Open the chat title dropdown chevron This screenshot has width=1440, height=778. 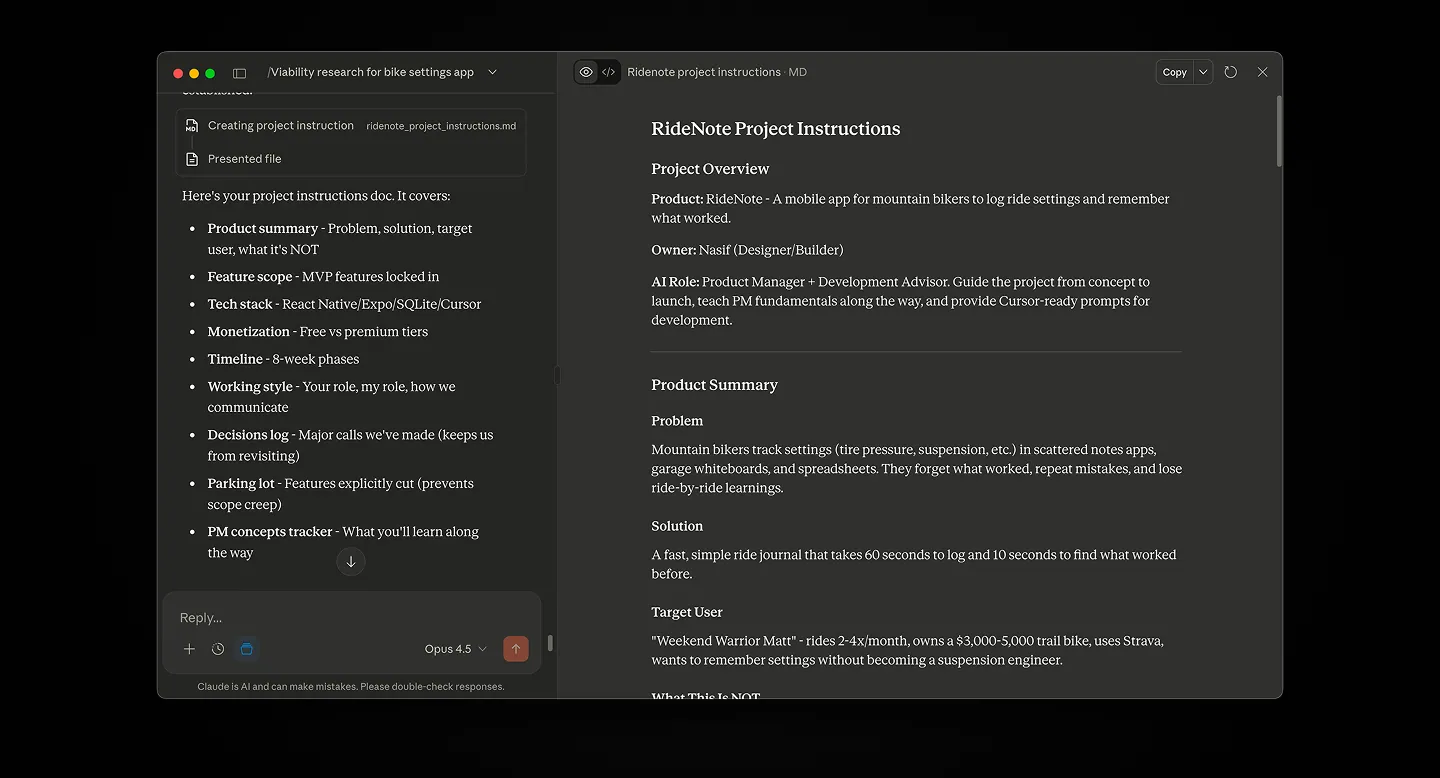tap(492, 72)
